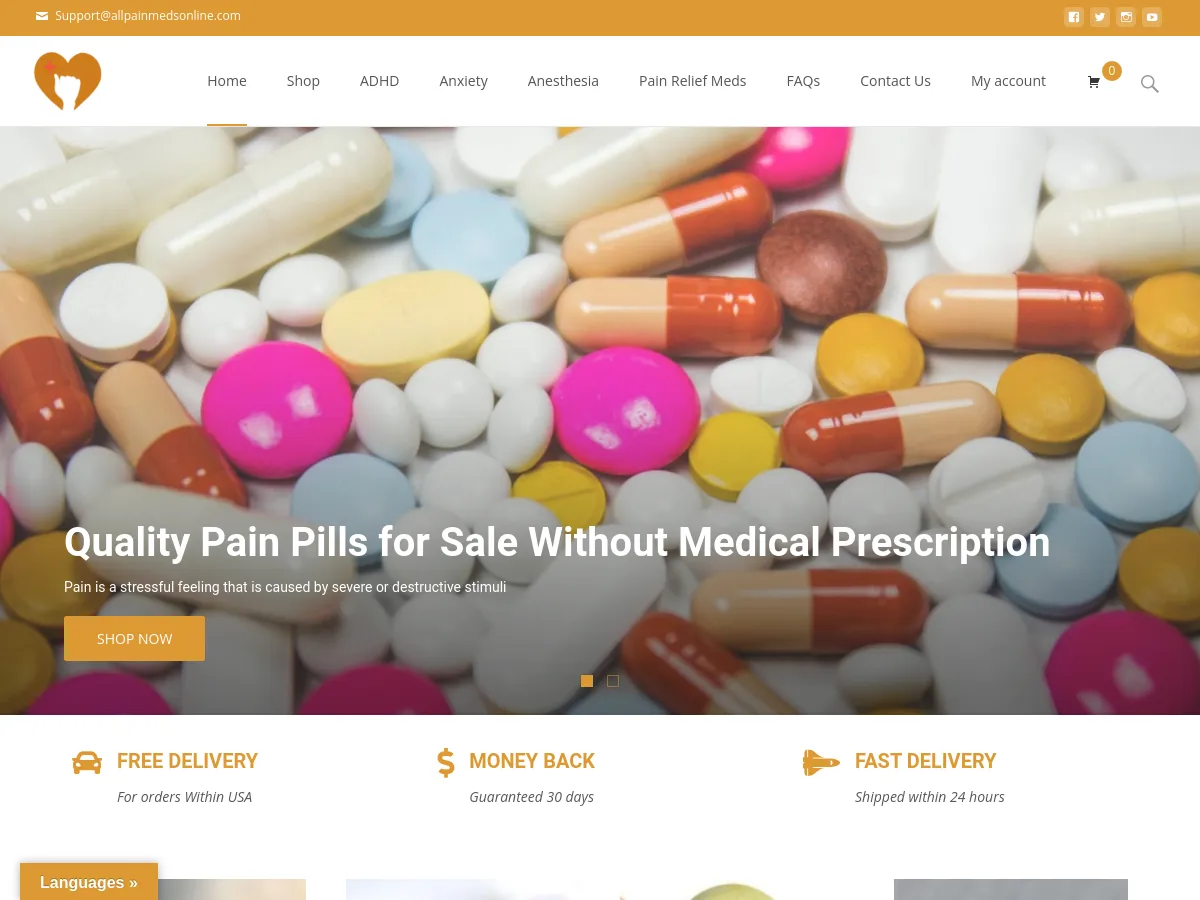Click the search magnifier icon
This screenshot has width=1200, height=900.
1150,84
